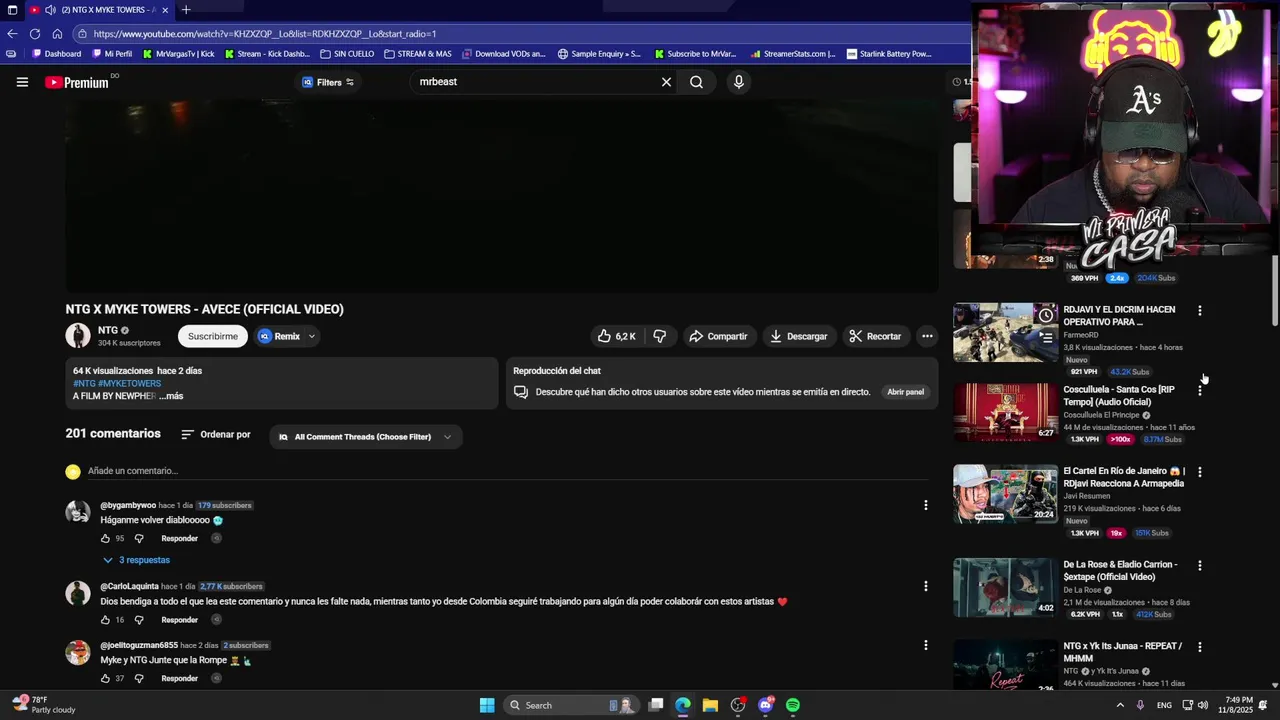Open Spotify from the taskbar
The image size is (1280, 720).
pos(793,705)
